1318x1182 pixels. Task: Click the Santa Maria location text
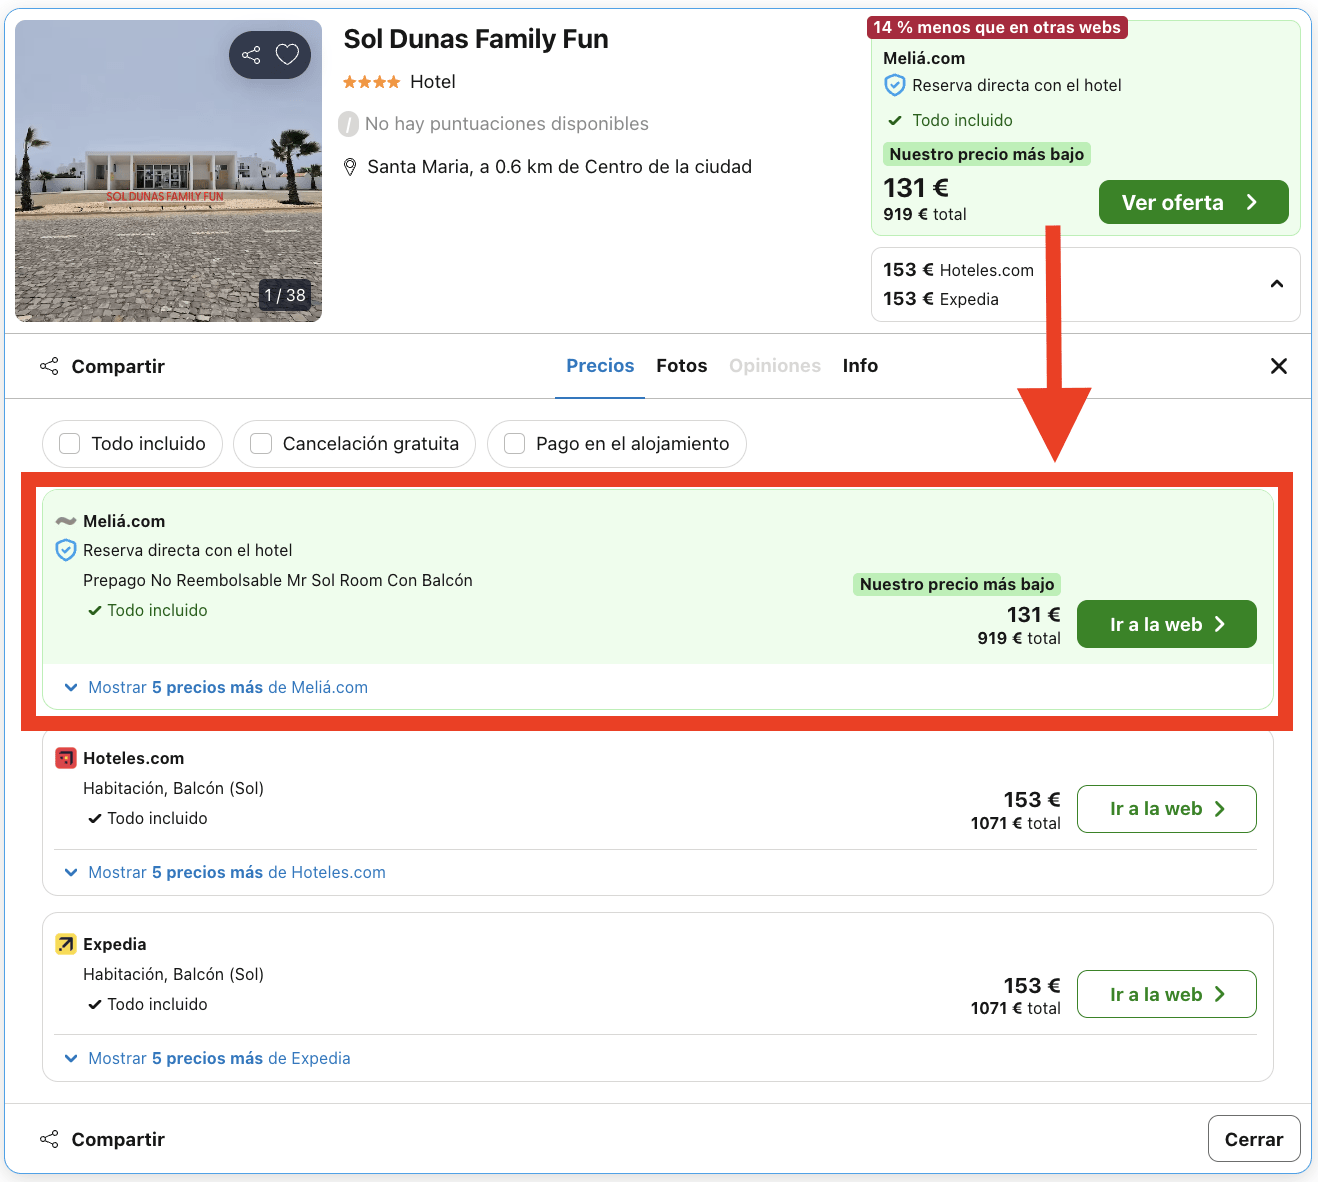[559, 167]
